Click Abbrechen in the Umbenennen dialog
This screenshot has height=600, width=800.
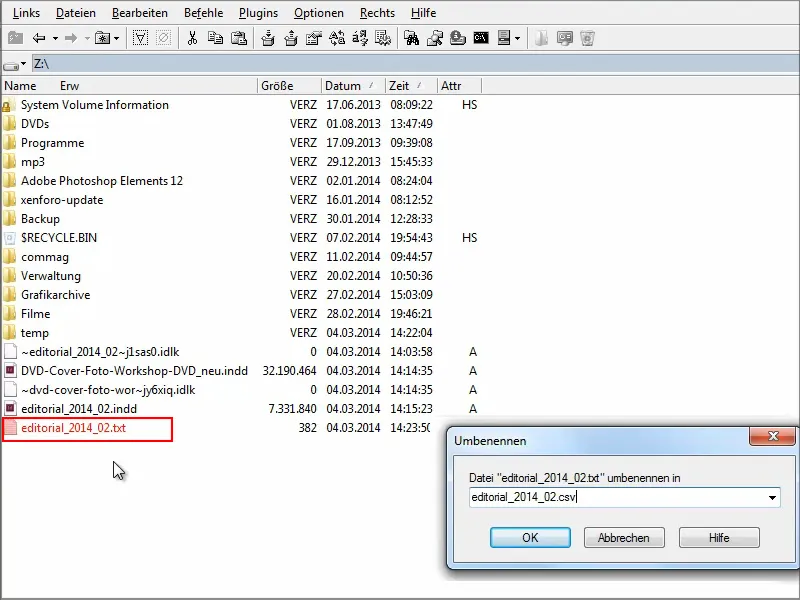(624, 538)
